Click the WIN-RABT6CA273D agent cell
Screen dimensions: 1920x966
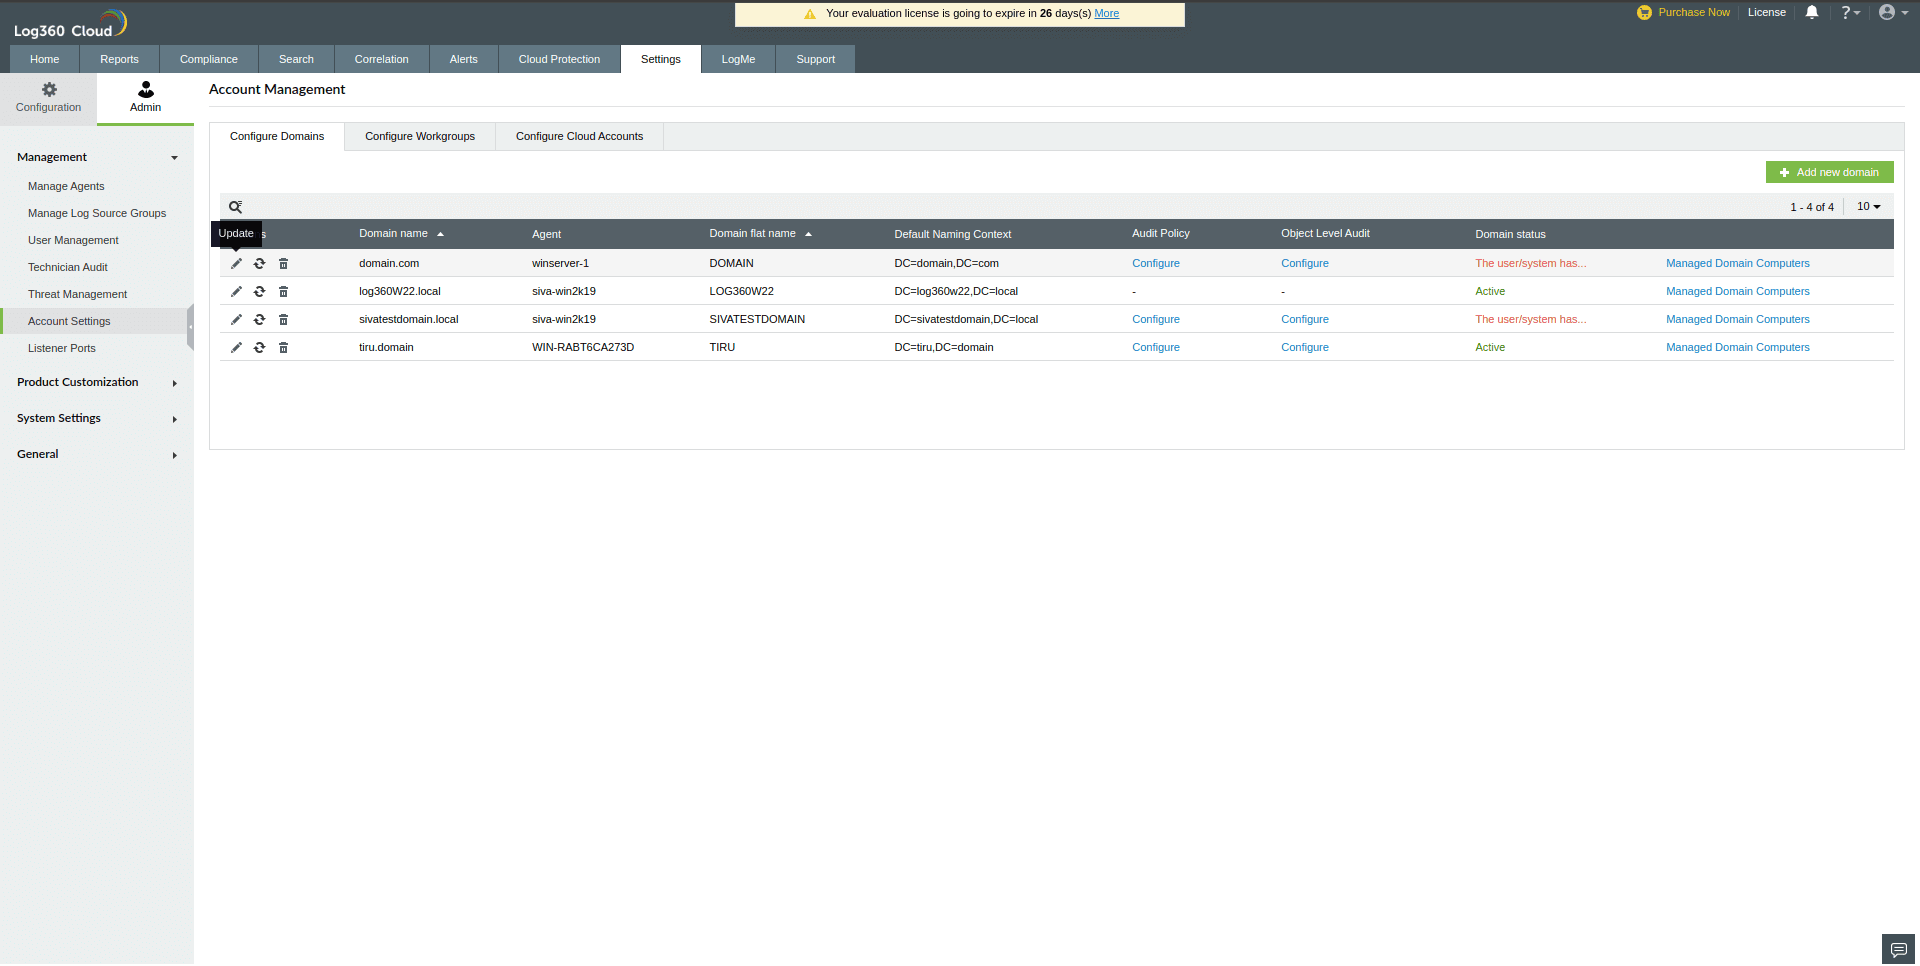tap(582, 348)
